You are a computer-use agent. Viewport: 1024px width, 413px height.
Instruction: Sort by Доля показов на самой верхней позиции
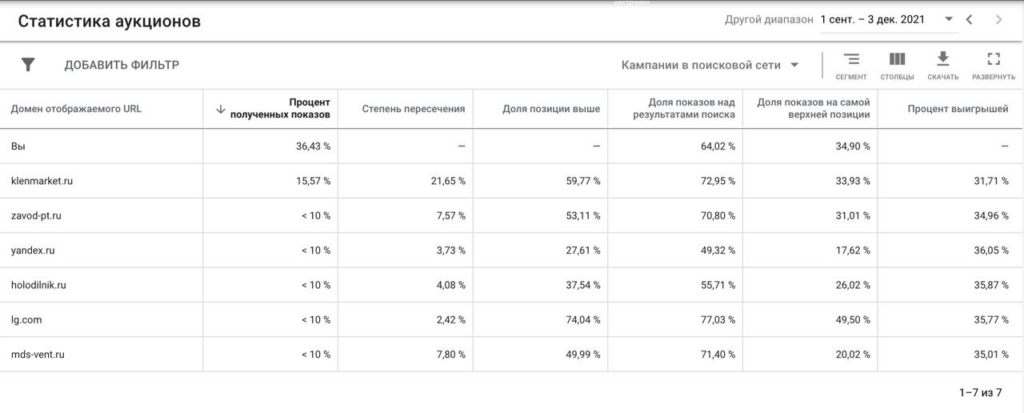point(813,109)
